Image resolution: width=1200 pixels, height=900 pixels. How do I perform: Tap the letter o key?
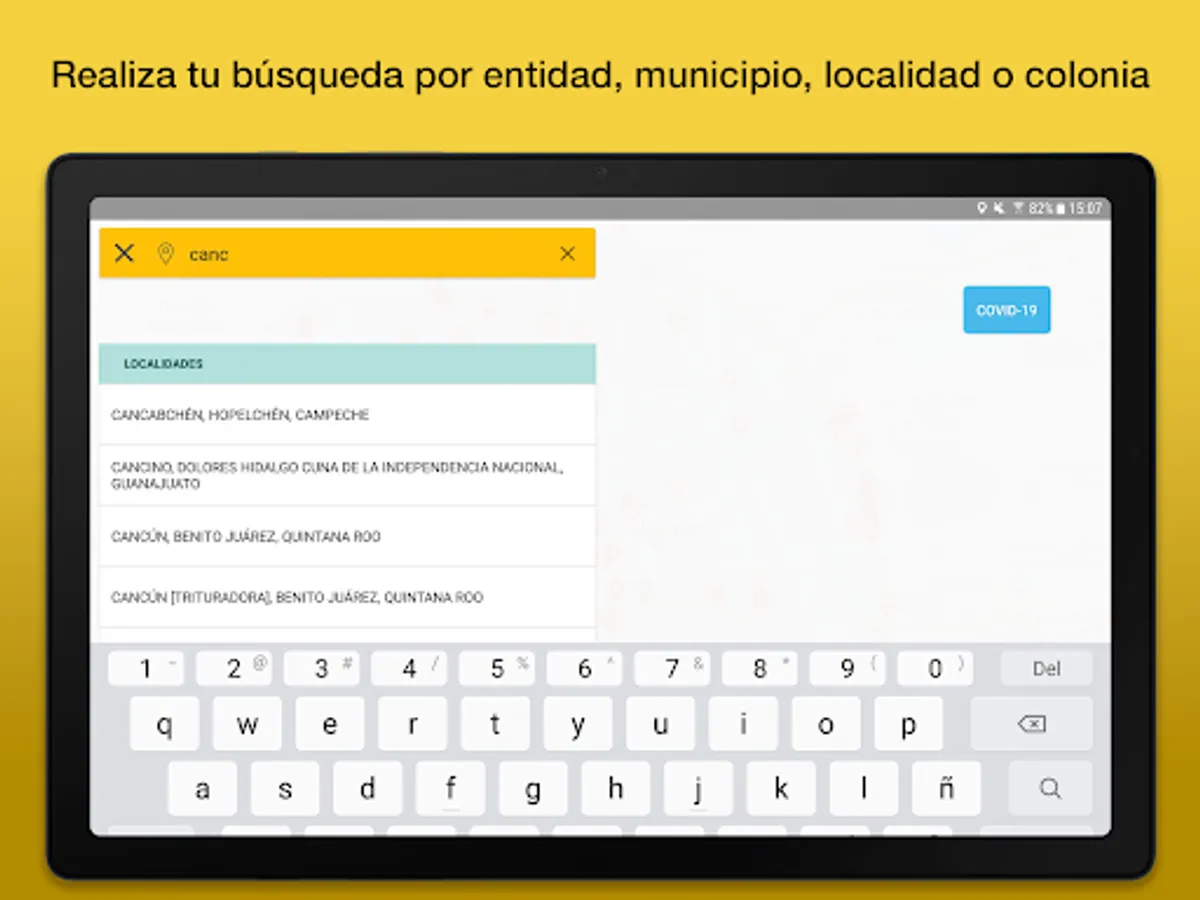[x=826, y=724]
